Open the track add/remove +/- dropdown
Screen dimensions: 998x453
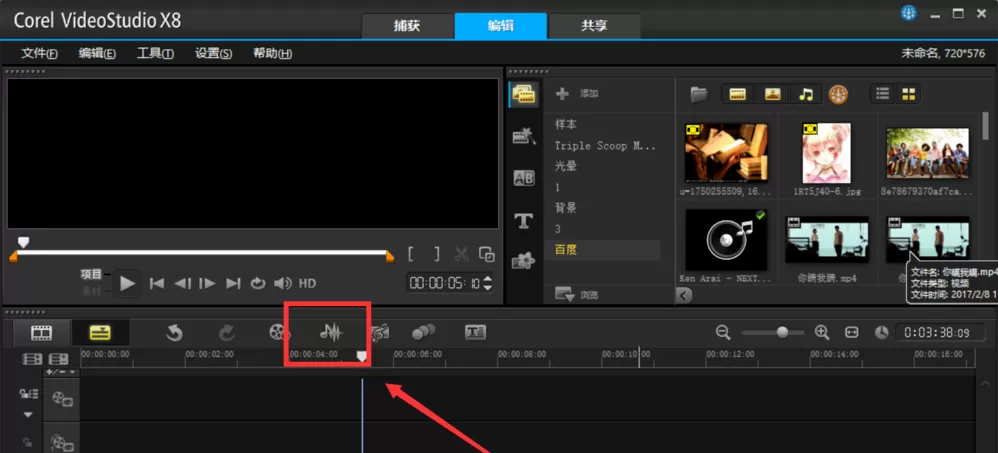[x=62, y=372]
